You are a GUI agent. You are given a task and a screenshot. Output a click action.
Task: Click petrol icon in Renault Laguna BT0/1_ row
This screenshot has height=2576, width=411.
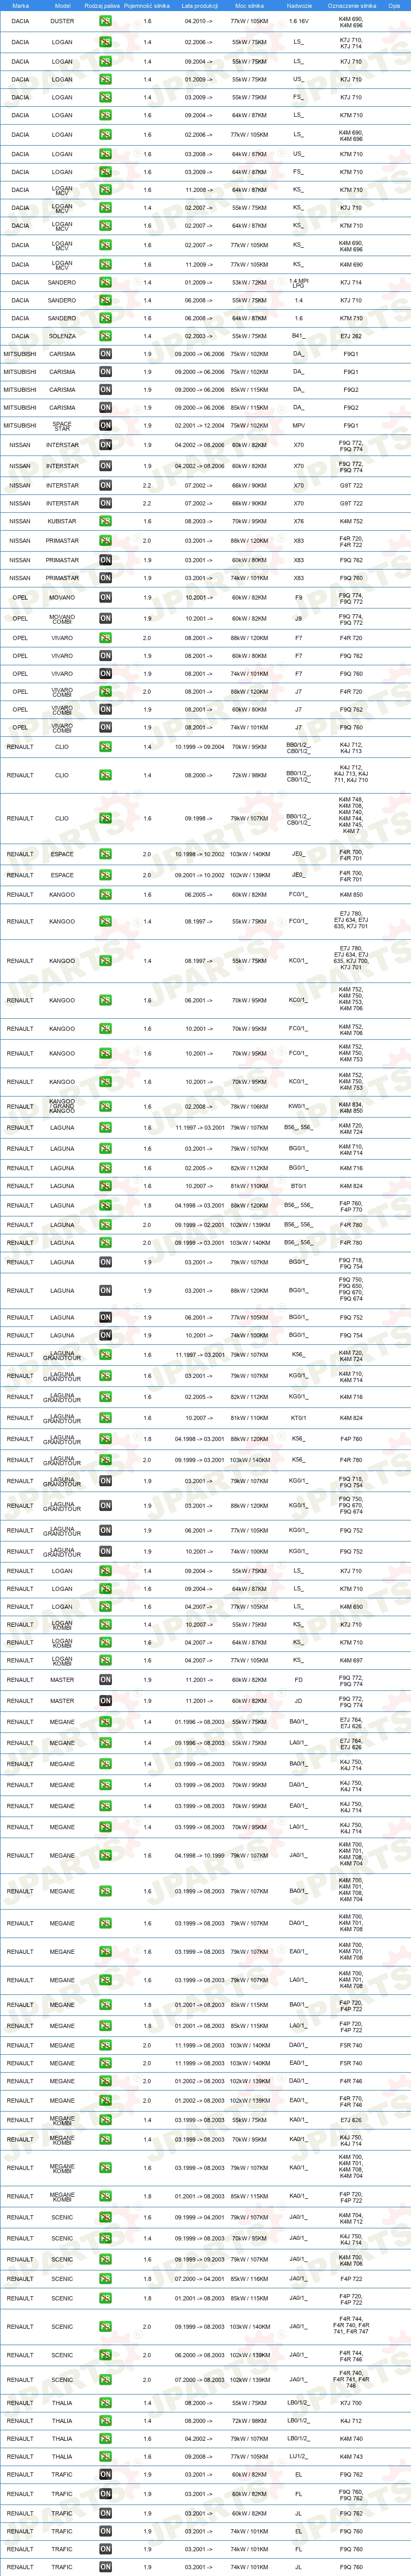tap(105, 1186)
